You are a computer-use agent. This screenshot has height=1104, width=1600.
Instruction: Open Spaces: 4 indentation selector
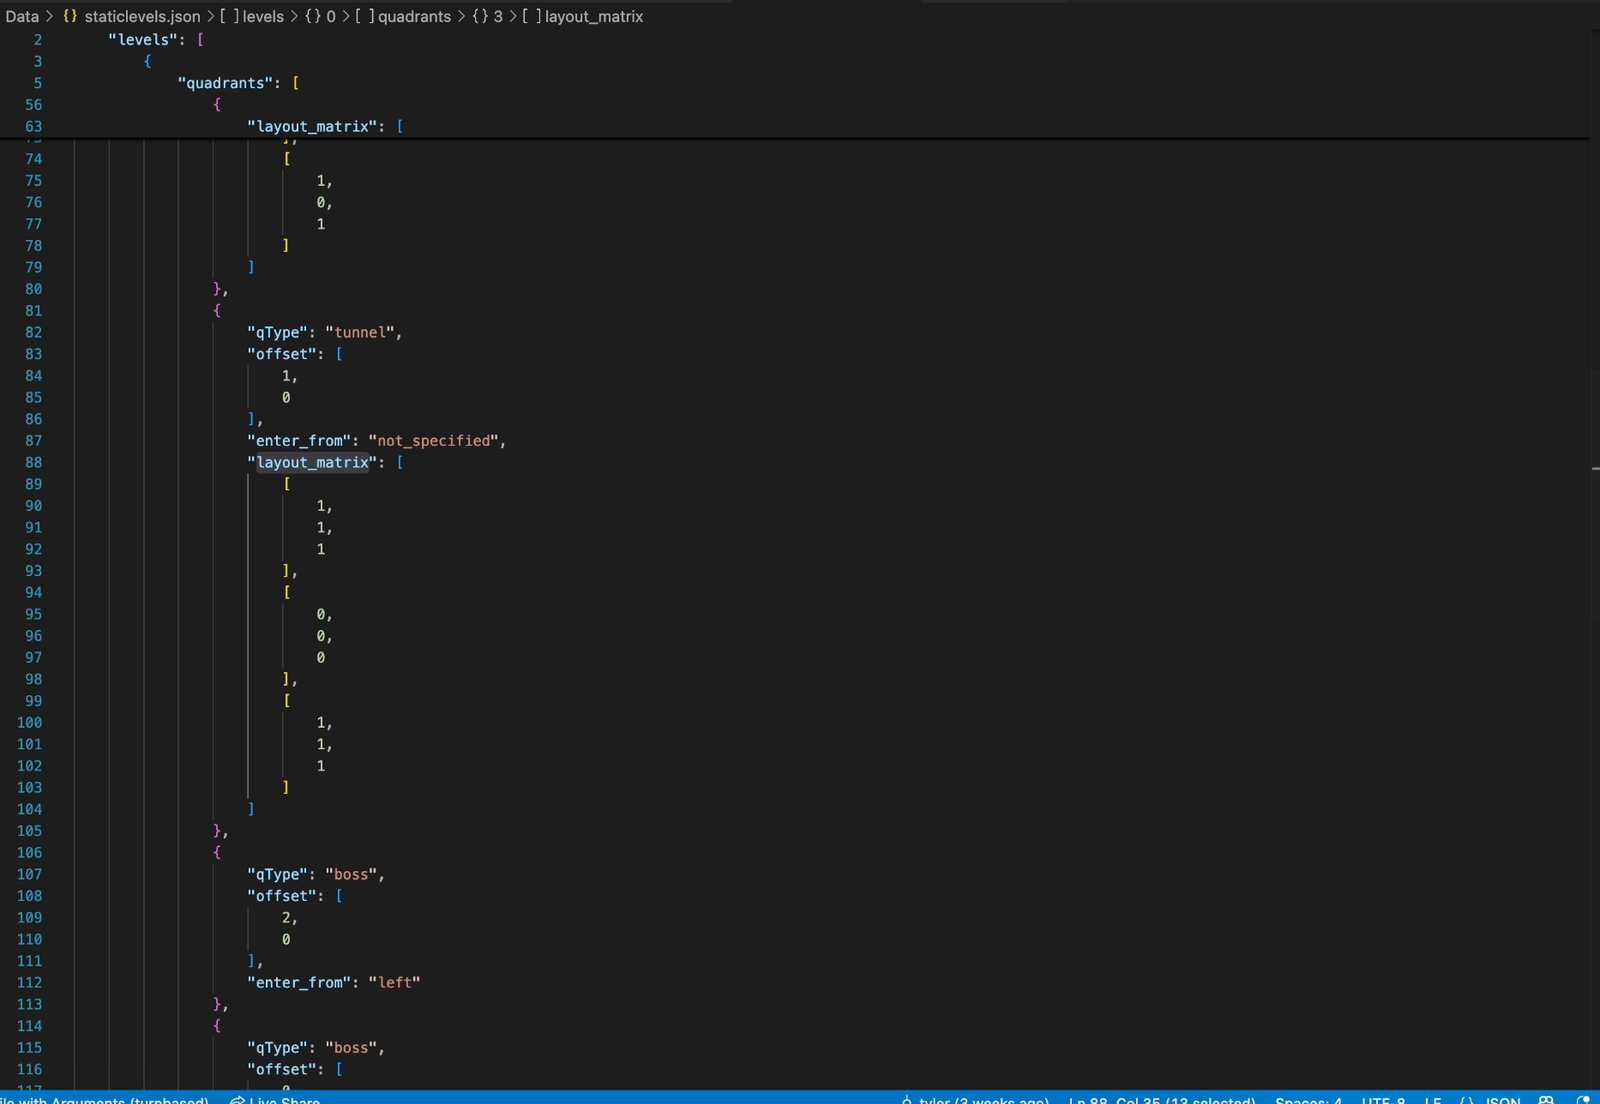coord(1308,1099)
